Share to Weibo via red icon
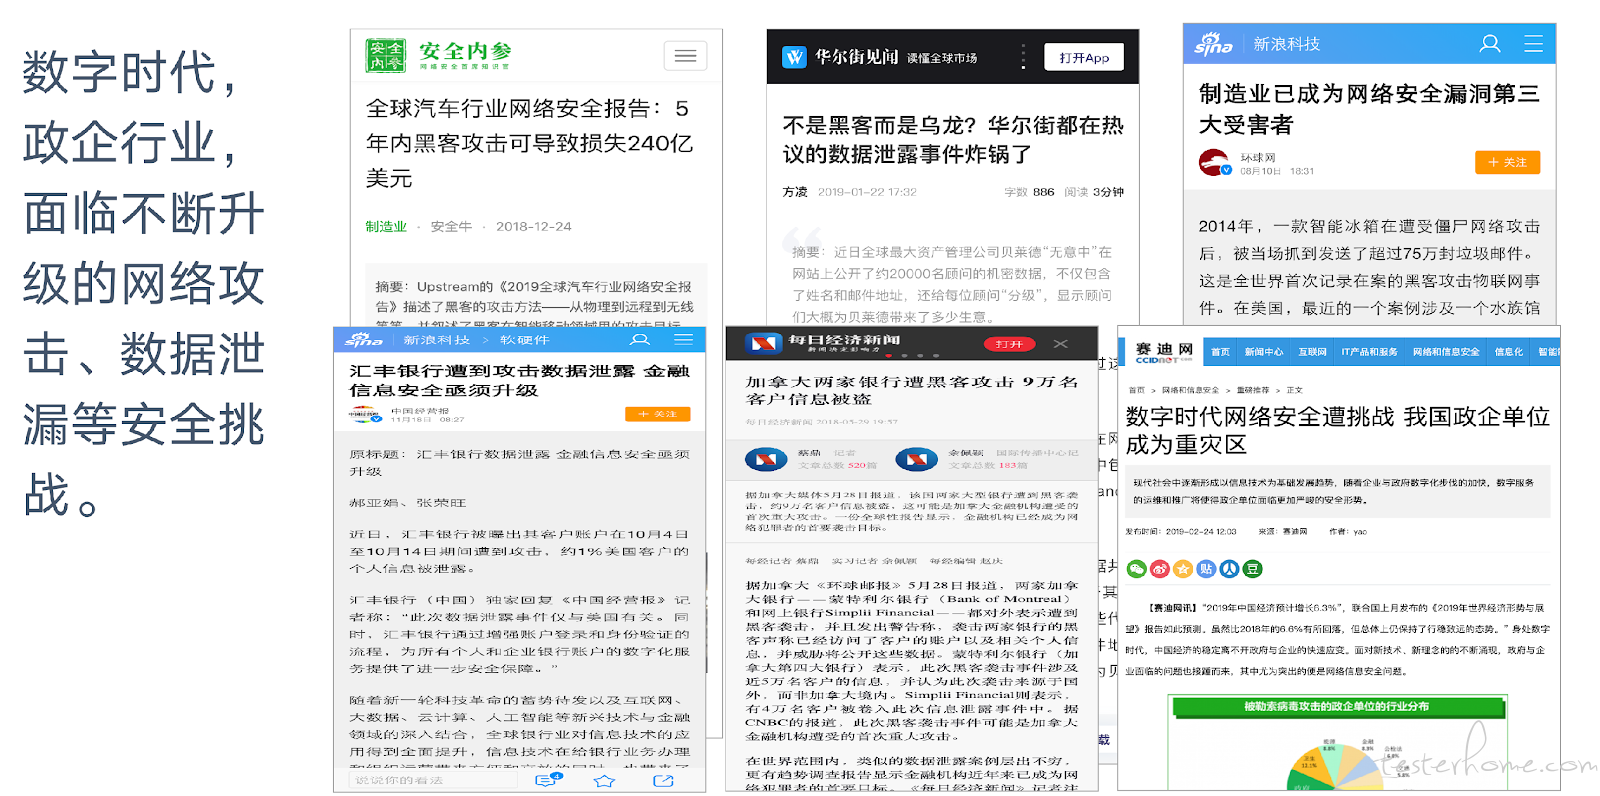Viewport: 1600px width, 796px height. (1160, 569)
